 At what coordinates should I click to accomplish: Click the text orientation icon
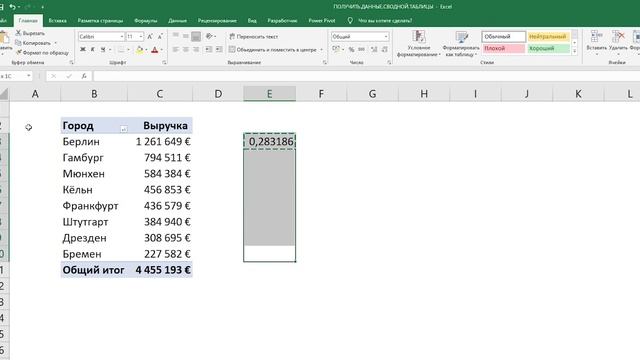(x=209, y=36)
